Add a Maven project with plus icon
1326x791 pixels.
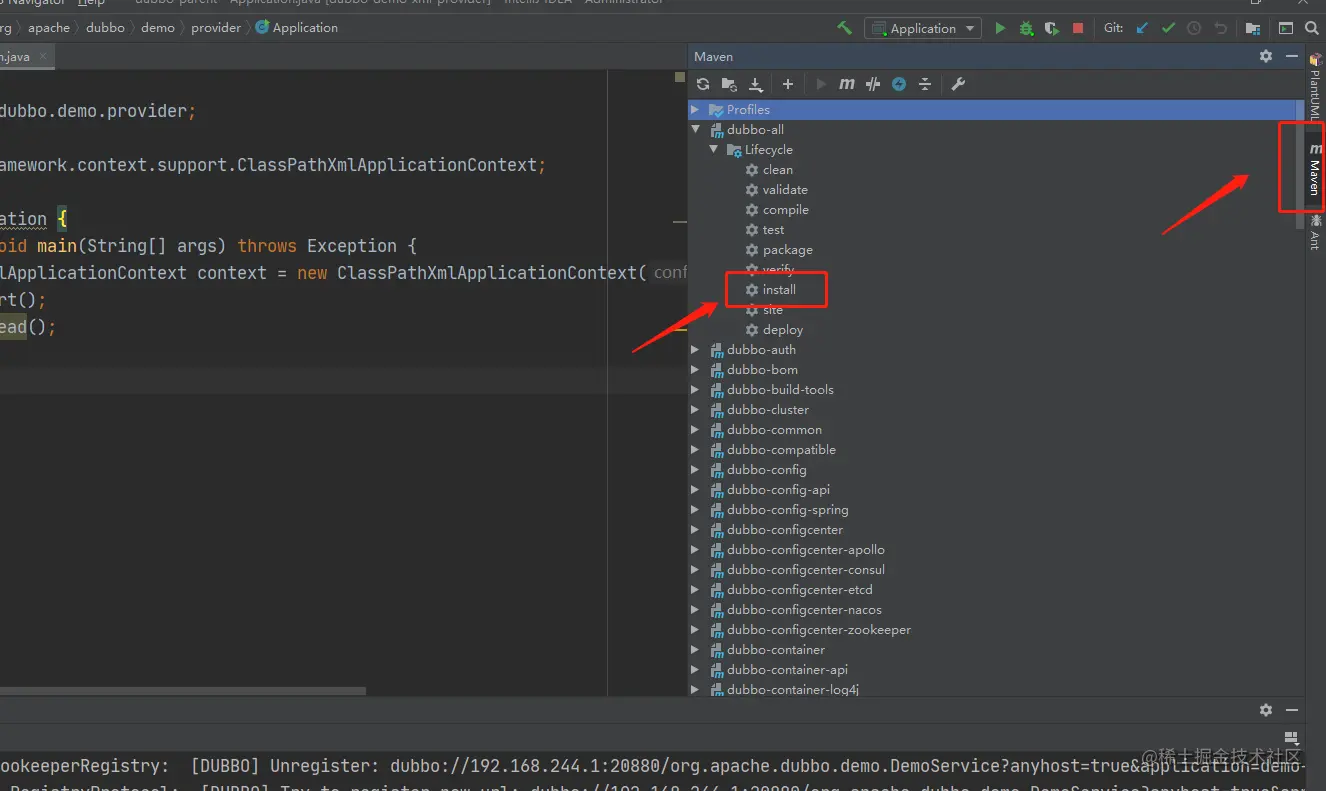pyautogui.click(x=788, y=84)
